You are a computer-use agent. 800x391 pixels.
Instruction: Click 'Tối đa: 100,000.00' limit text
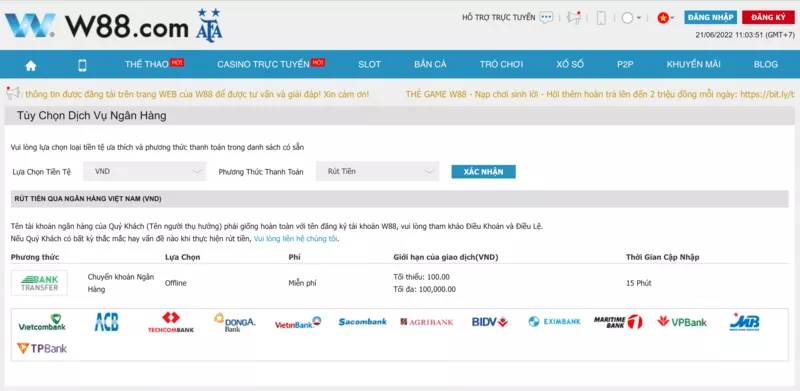424,289
